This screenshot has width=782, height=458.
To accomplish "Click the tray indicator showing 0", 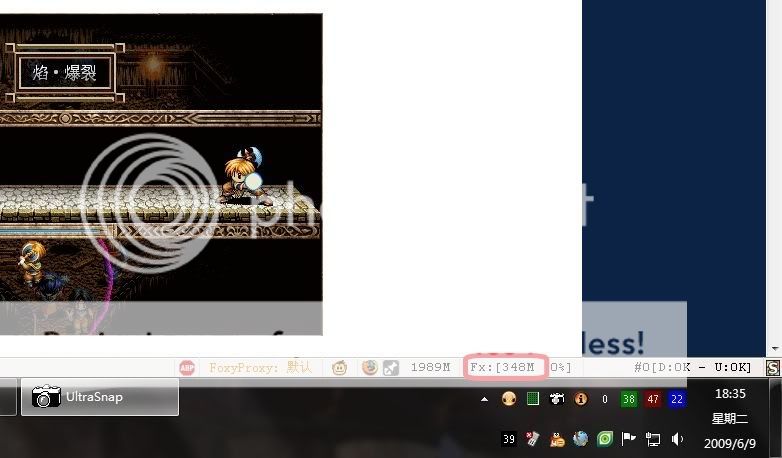I will coord(604,399).
